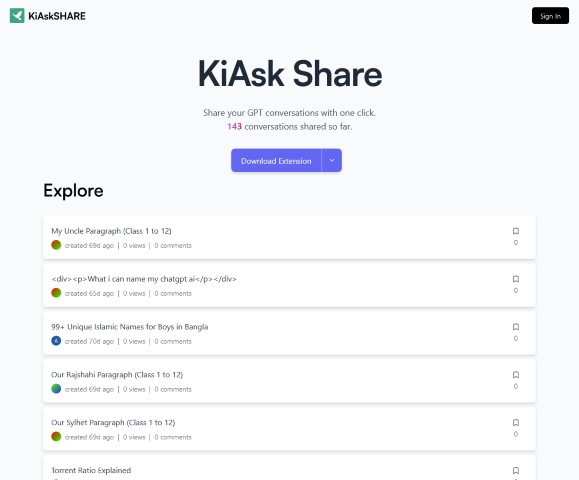Bookmark the Our Sylhet Paragraph conversation
The width and height of the screenshot is (579, 480).
point(516,423)
